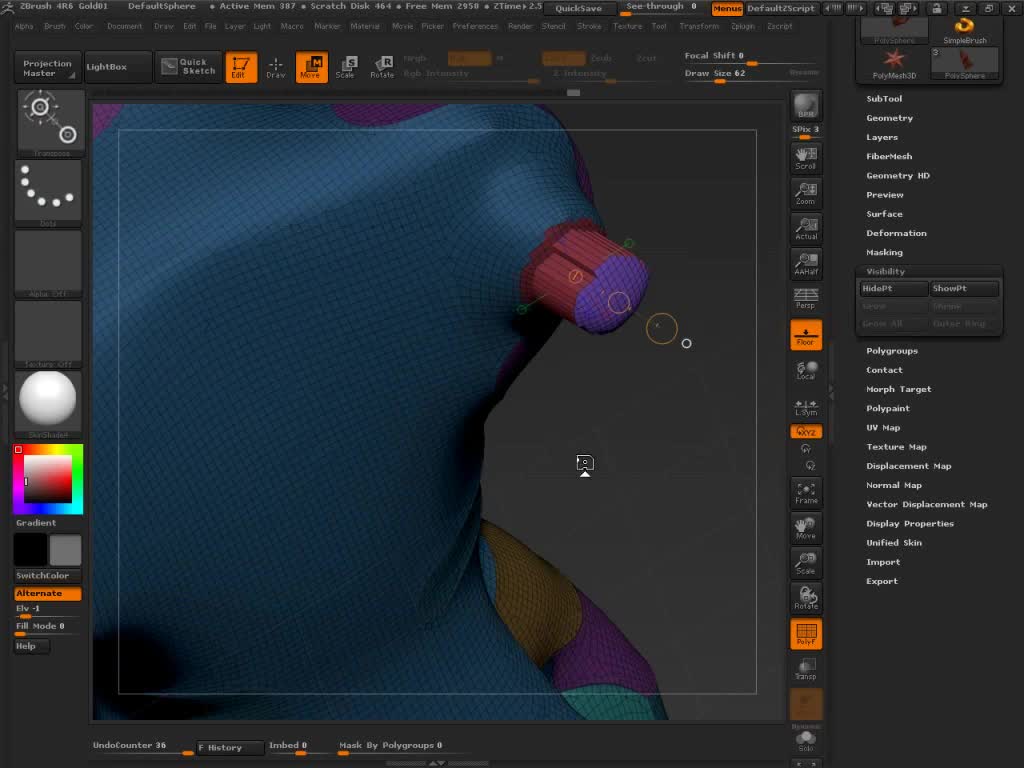Expand the SubTool section
Viewport: 1024px width, 768px height.
click(x=884, y=99)
